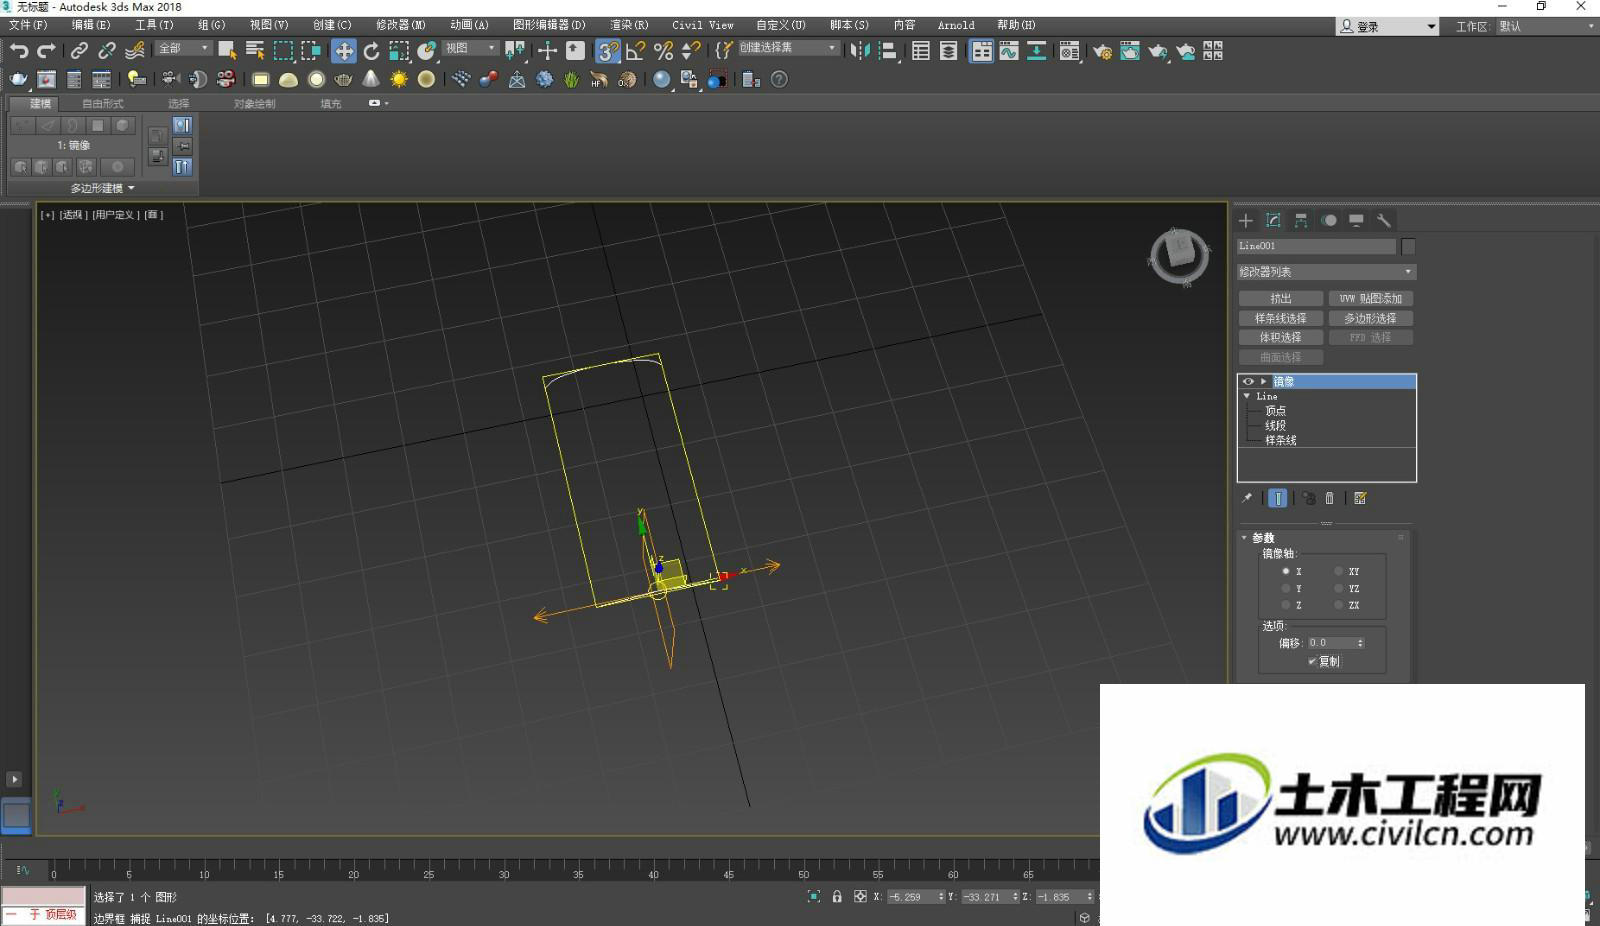
Task: Undo the last action
Action: (x=19, y=51)
